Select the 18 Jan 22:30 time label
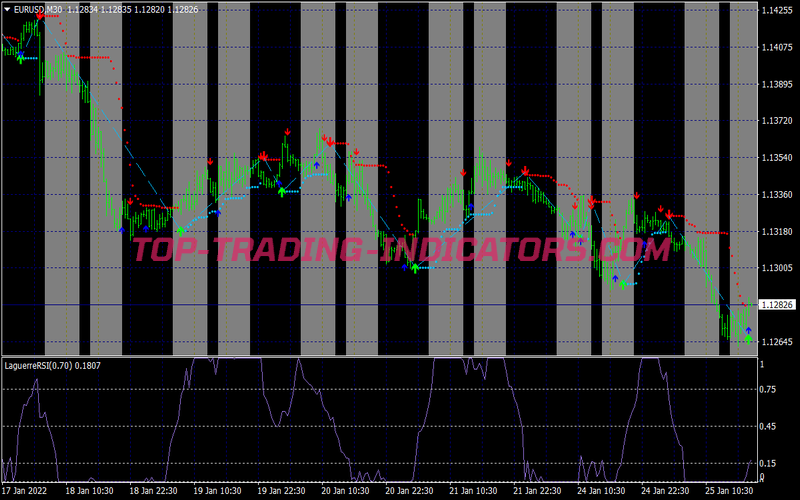The image size is (800, 500). coord(153,491)
